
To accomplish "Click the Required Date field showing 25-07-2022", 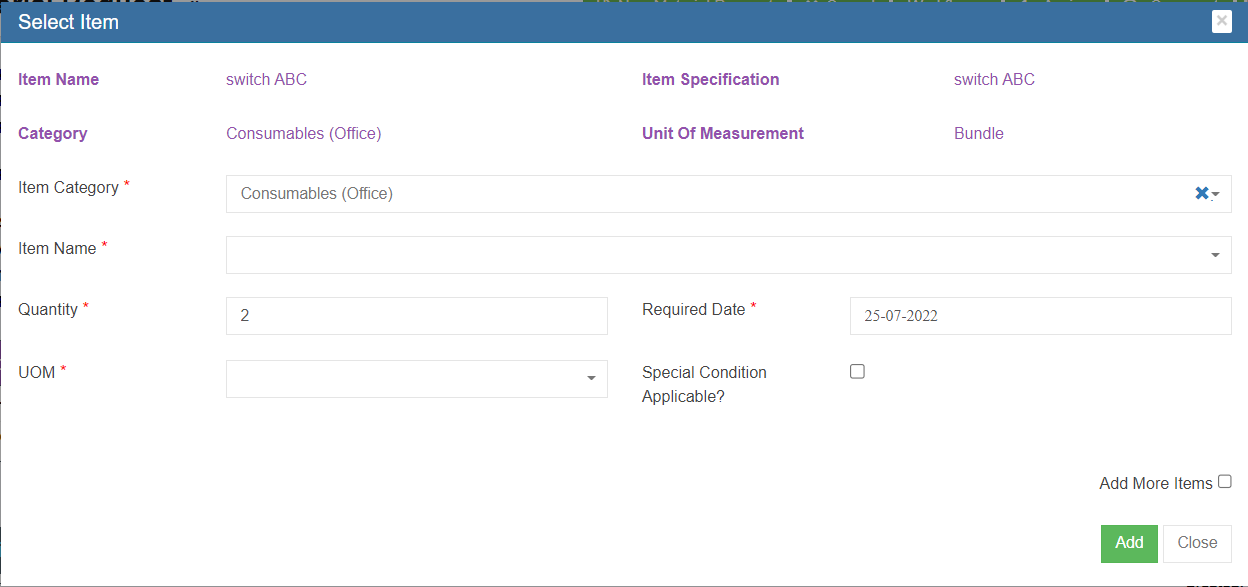I will coord(1040,316).
